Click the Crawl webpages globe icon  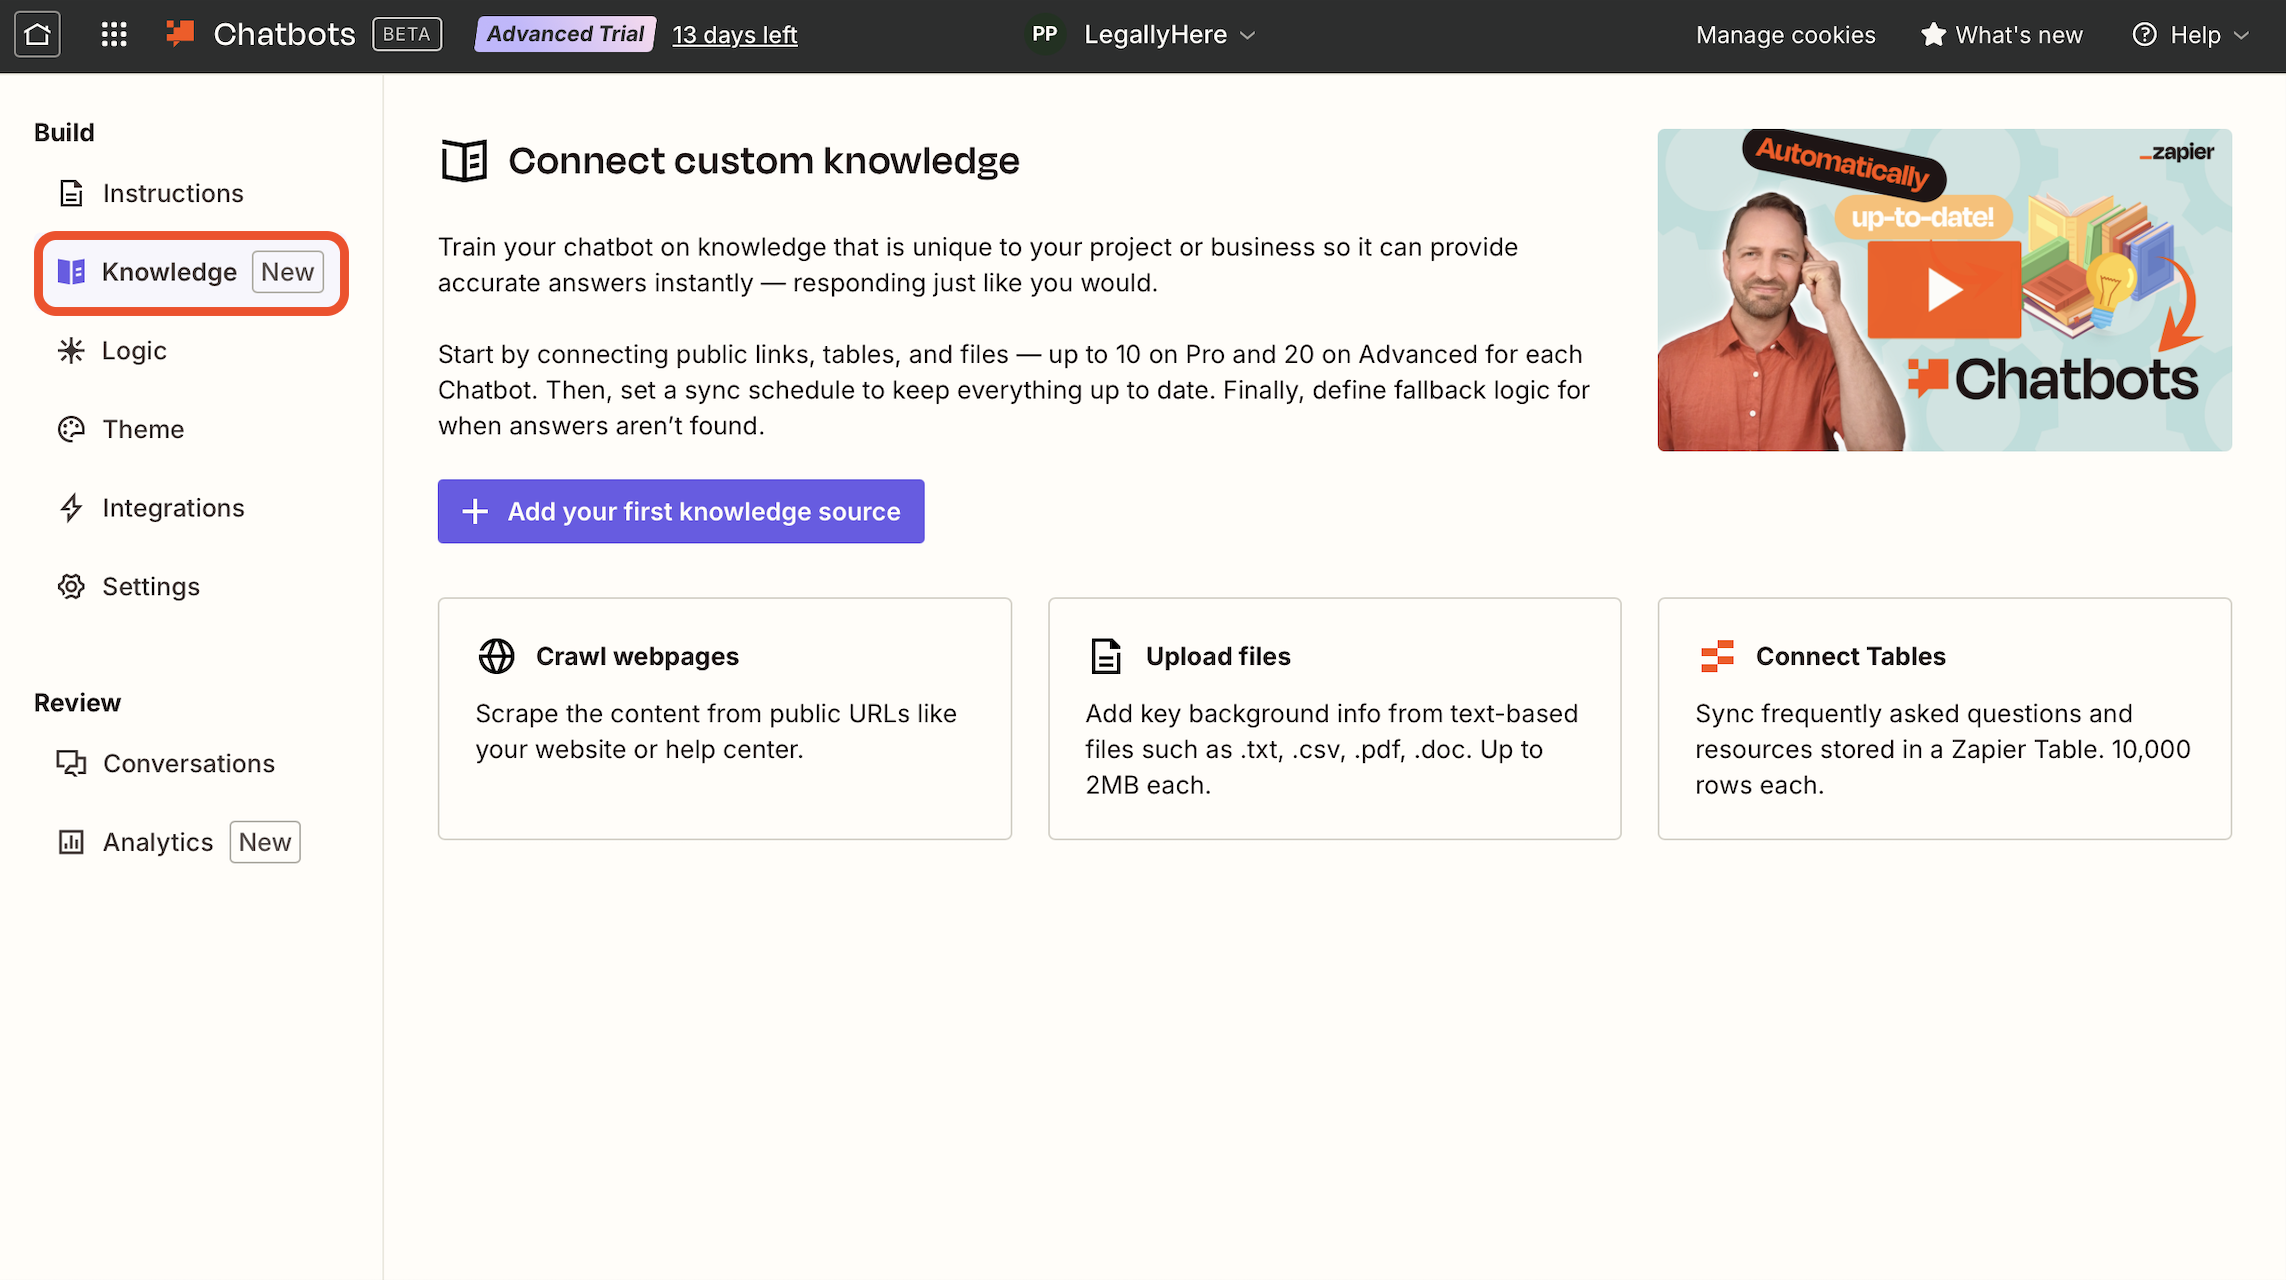coord(497,656)
